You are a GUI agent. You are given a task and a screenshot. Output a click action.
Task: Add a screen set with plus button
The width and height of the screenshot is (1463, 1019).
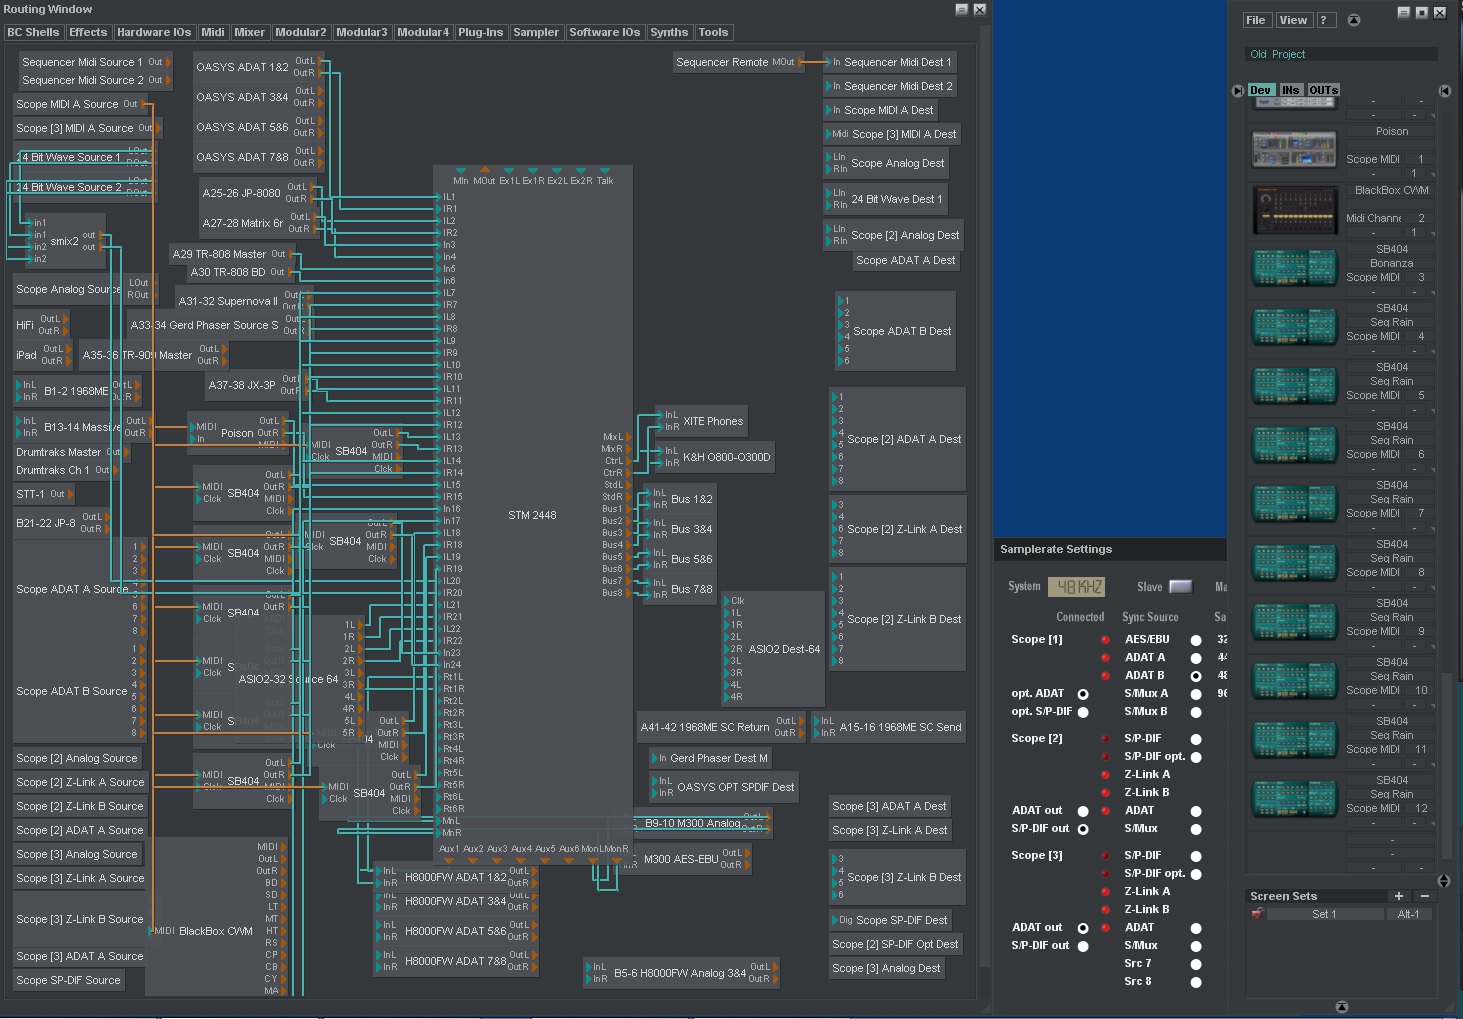tap(1398, 896)
